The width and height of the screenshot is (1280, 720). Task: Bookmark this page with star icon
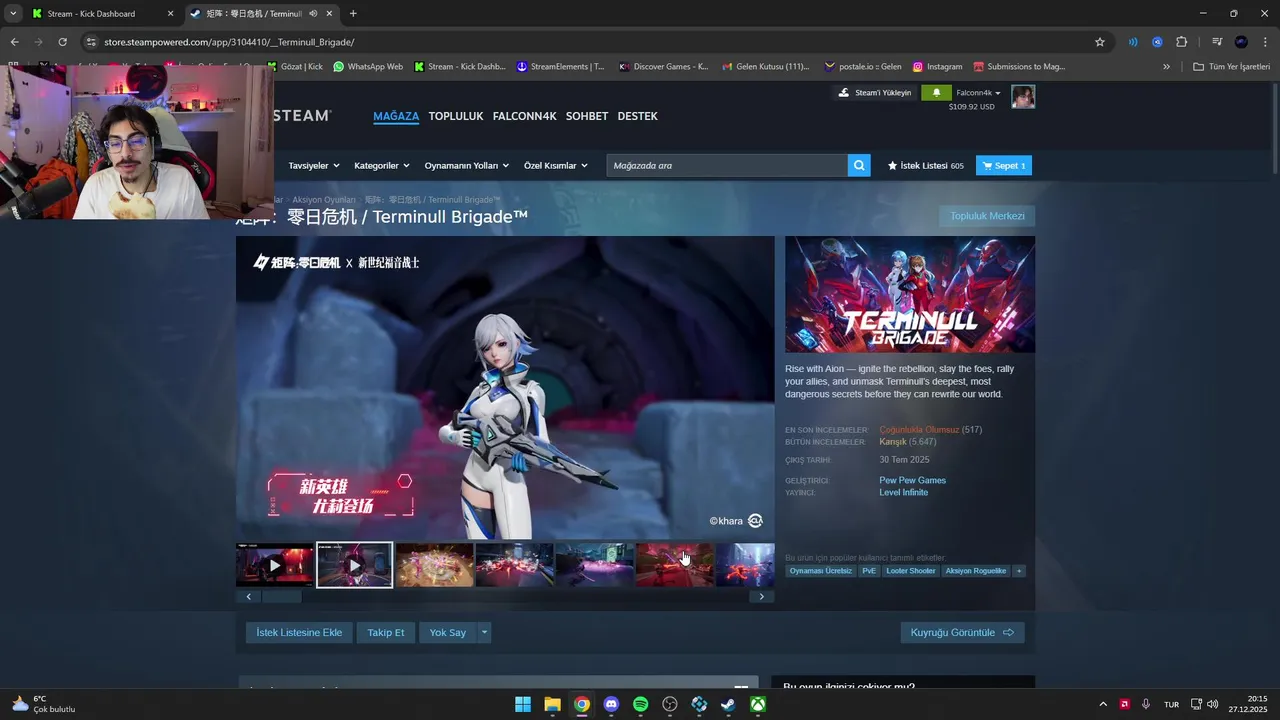coord(1100,42)
